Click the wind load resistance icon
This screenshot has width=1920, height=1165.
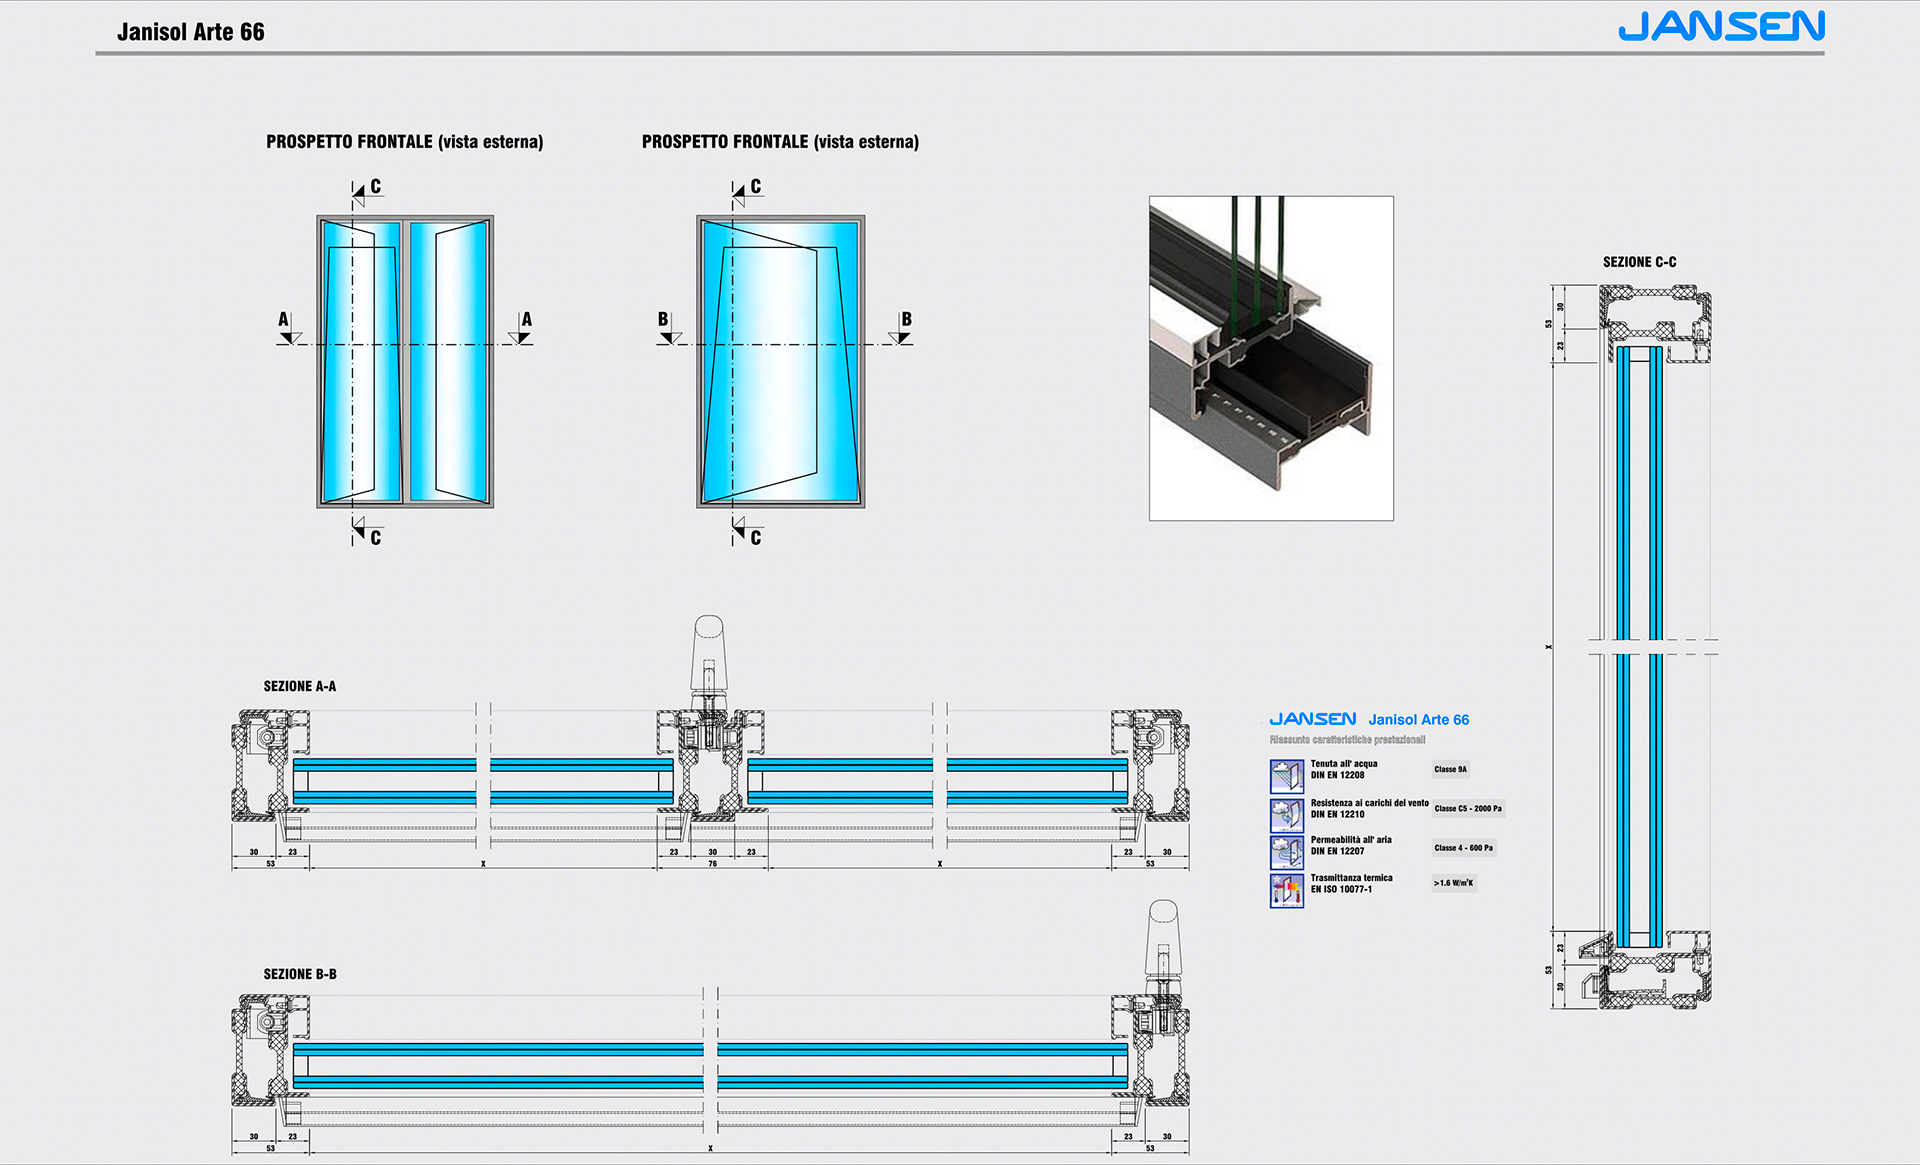pos(1286,815)
